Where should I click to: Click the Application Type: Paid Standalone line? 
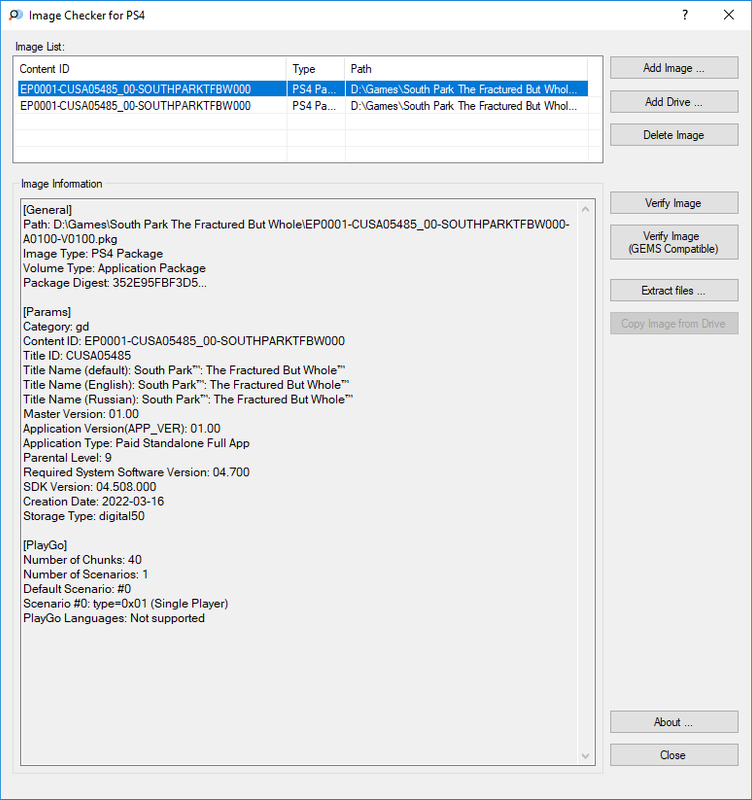[136, 443]
